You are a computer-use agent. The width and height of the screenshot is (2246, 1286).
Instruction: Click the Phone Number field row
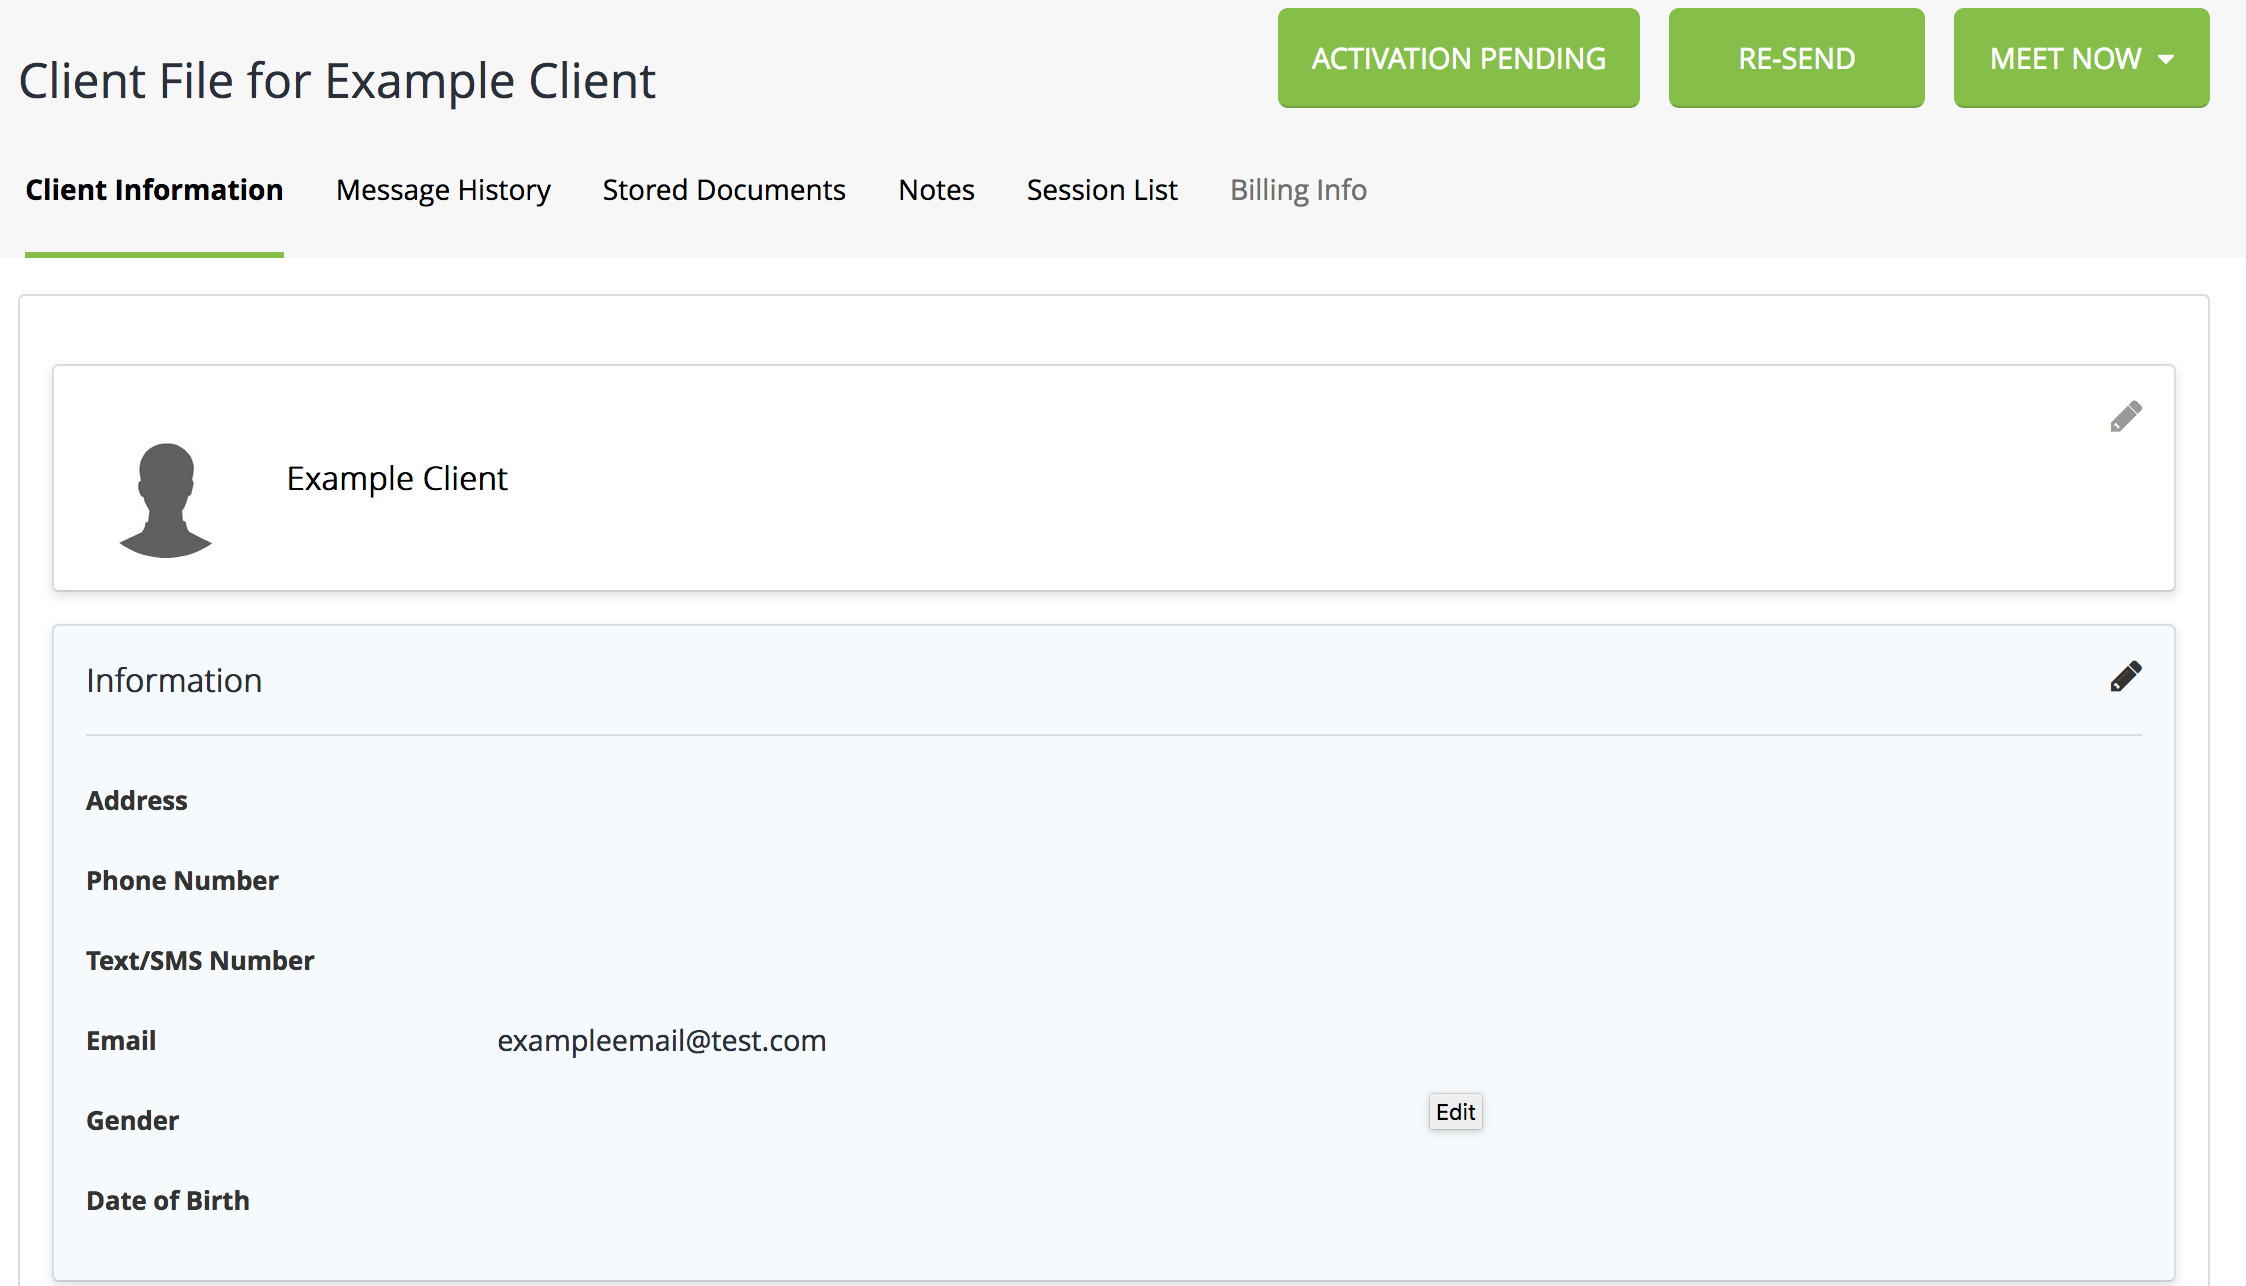[x=182, y=881]
